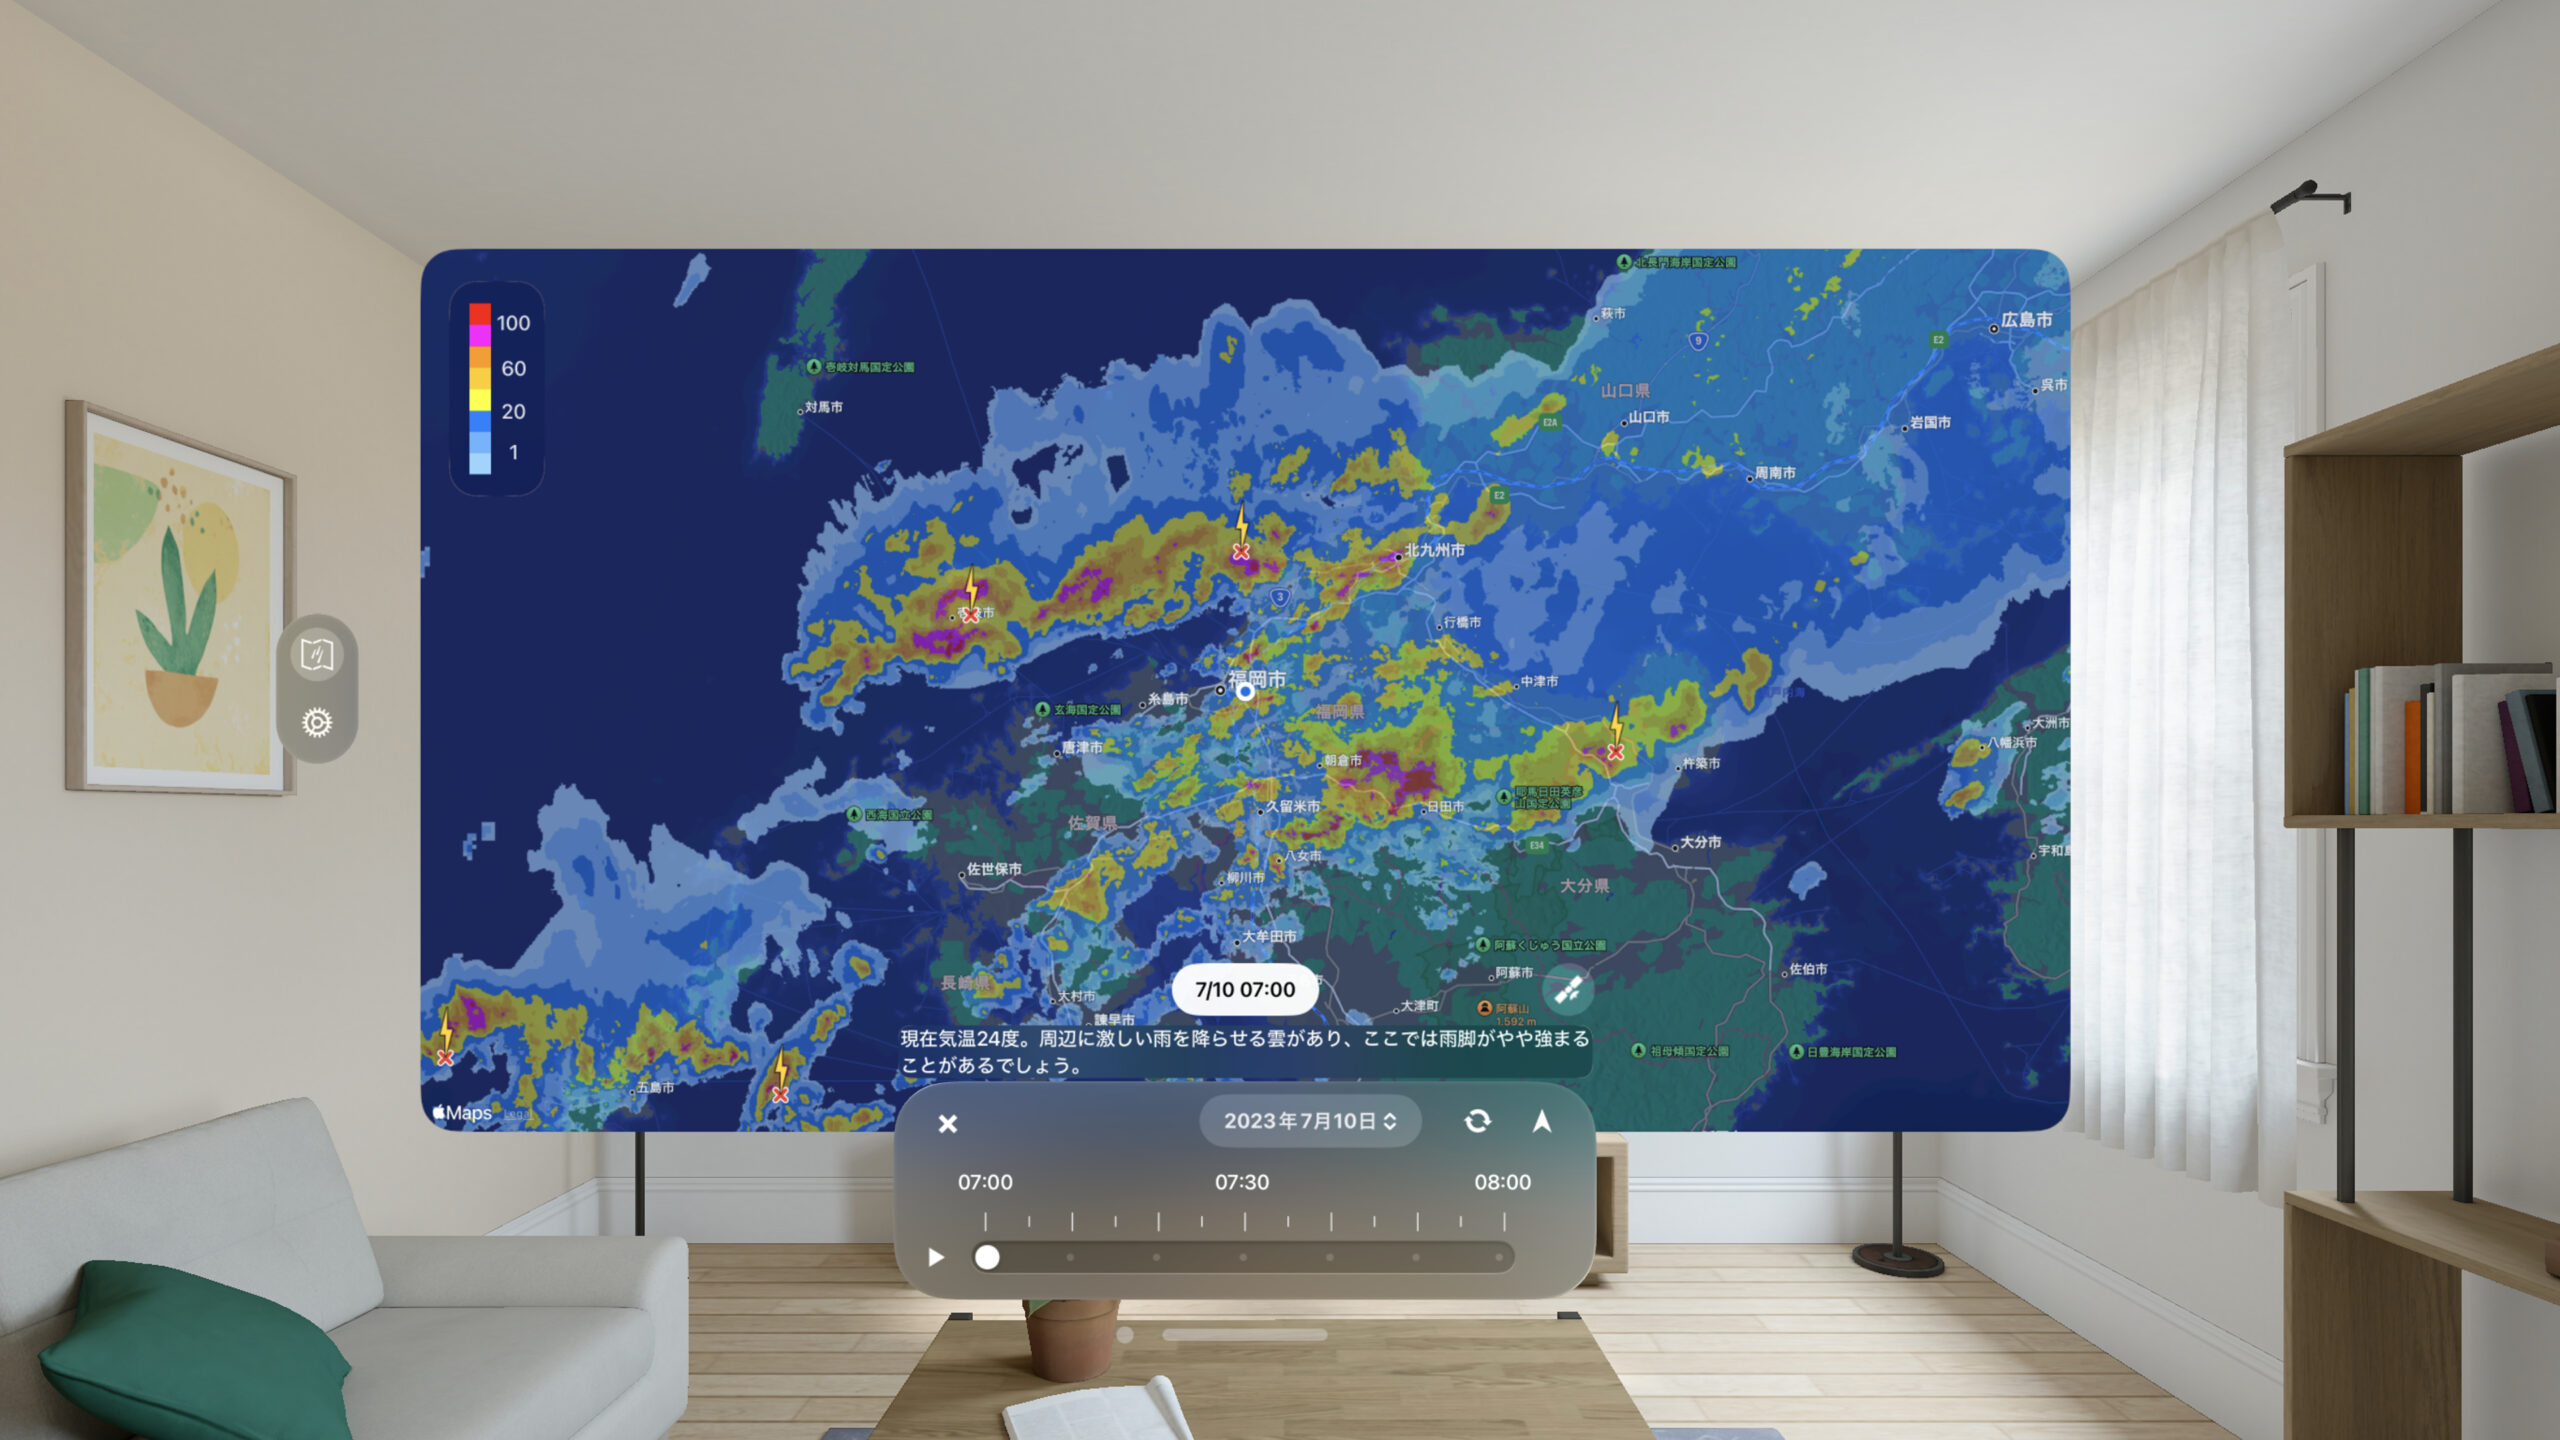
Task: Click the refresh/reload icon in timeline bar
Action: (1475, 1122)
